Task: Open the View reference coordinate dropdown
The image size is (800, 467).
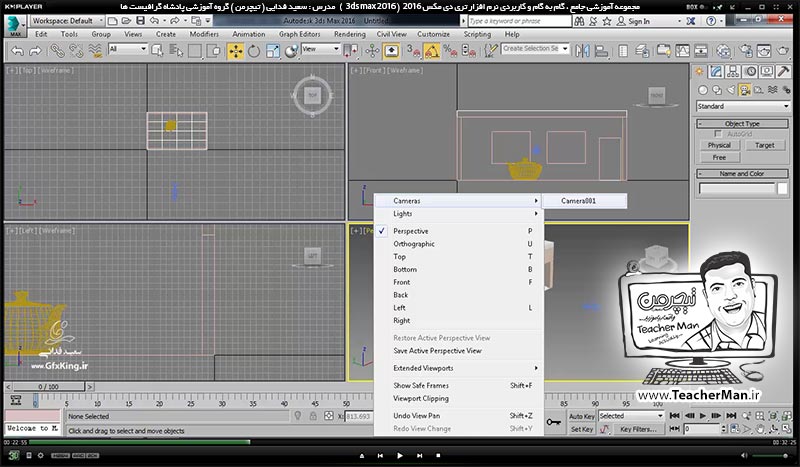Action: click(320, 49)
